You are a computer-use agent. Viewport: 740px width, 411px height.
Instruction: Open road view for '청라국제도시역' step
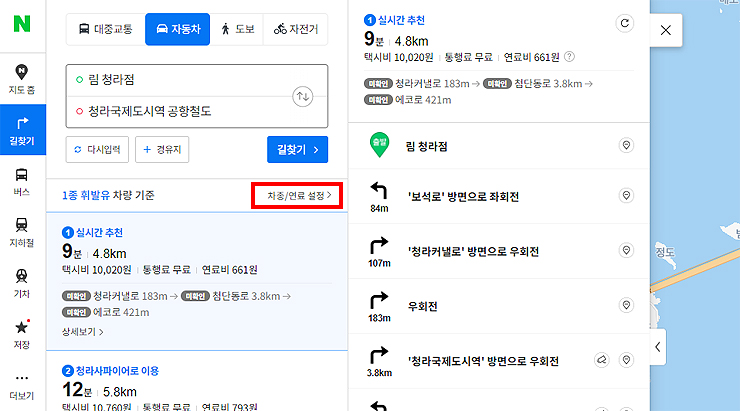pos(601,360)
